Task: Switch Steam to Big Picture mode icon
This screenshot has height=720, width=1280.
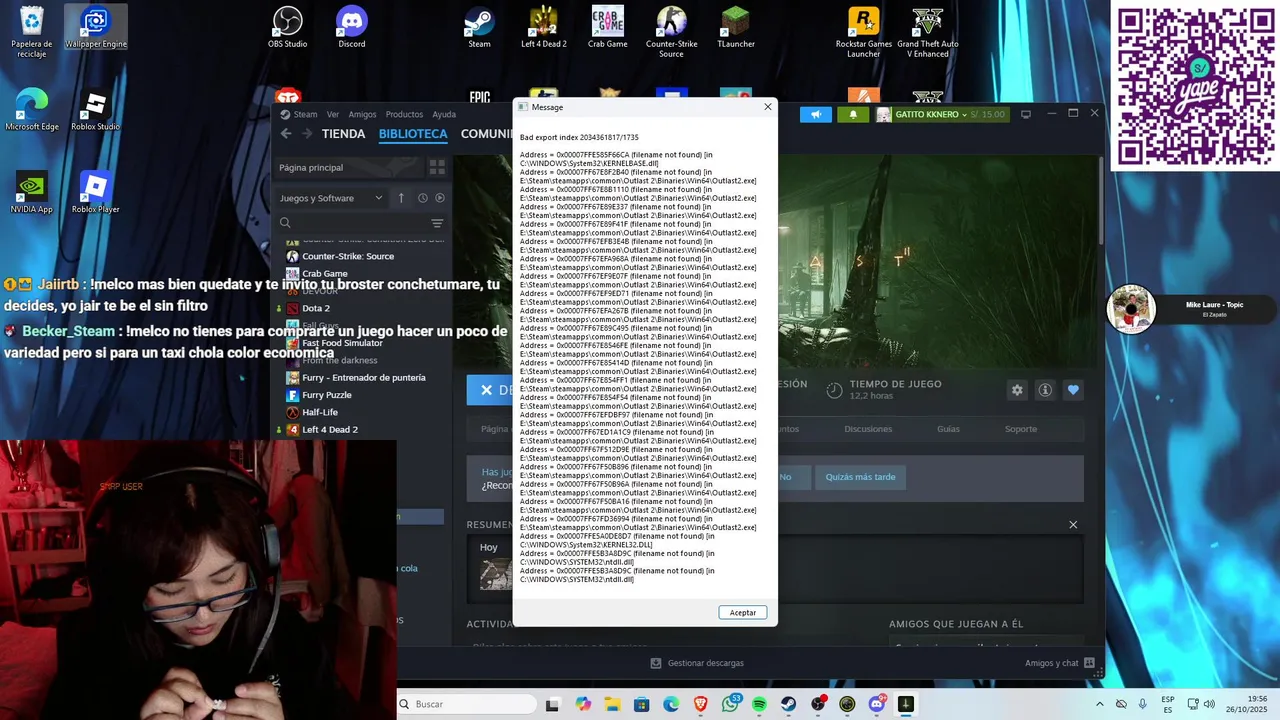Action: 1025,114
